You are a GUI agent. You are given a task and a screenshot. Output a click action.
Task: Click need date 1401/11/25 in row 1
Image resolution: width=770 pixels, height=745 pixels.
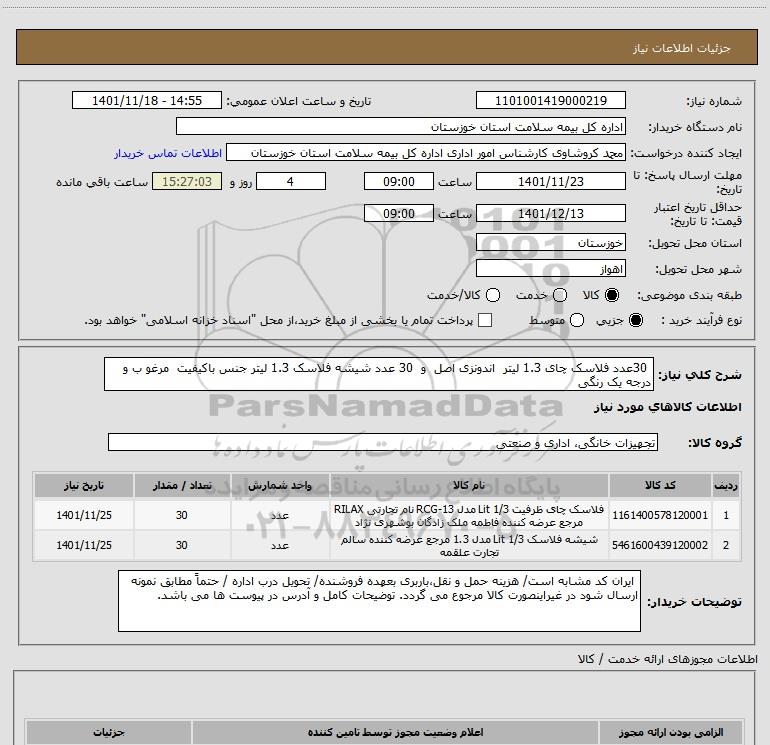(84, 515)
